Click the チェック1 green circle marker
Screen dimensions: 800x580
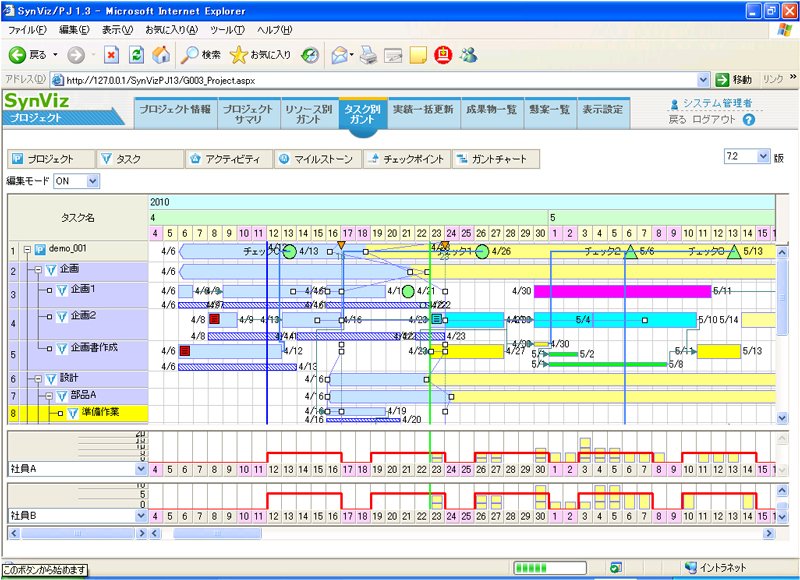[x=482, y=251]
